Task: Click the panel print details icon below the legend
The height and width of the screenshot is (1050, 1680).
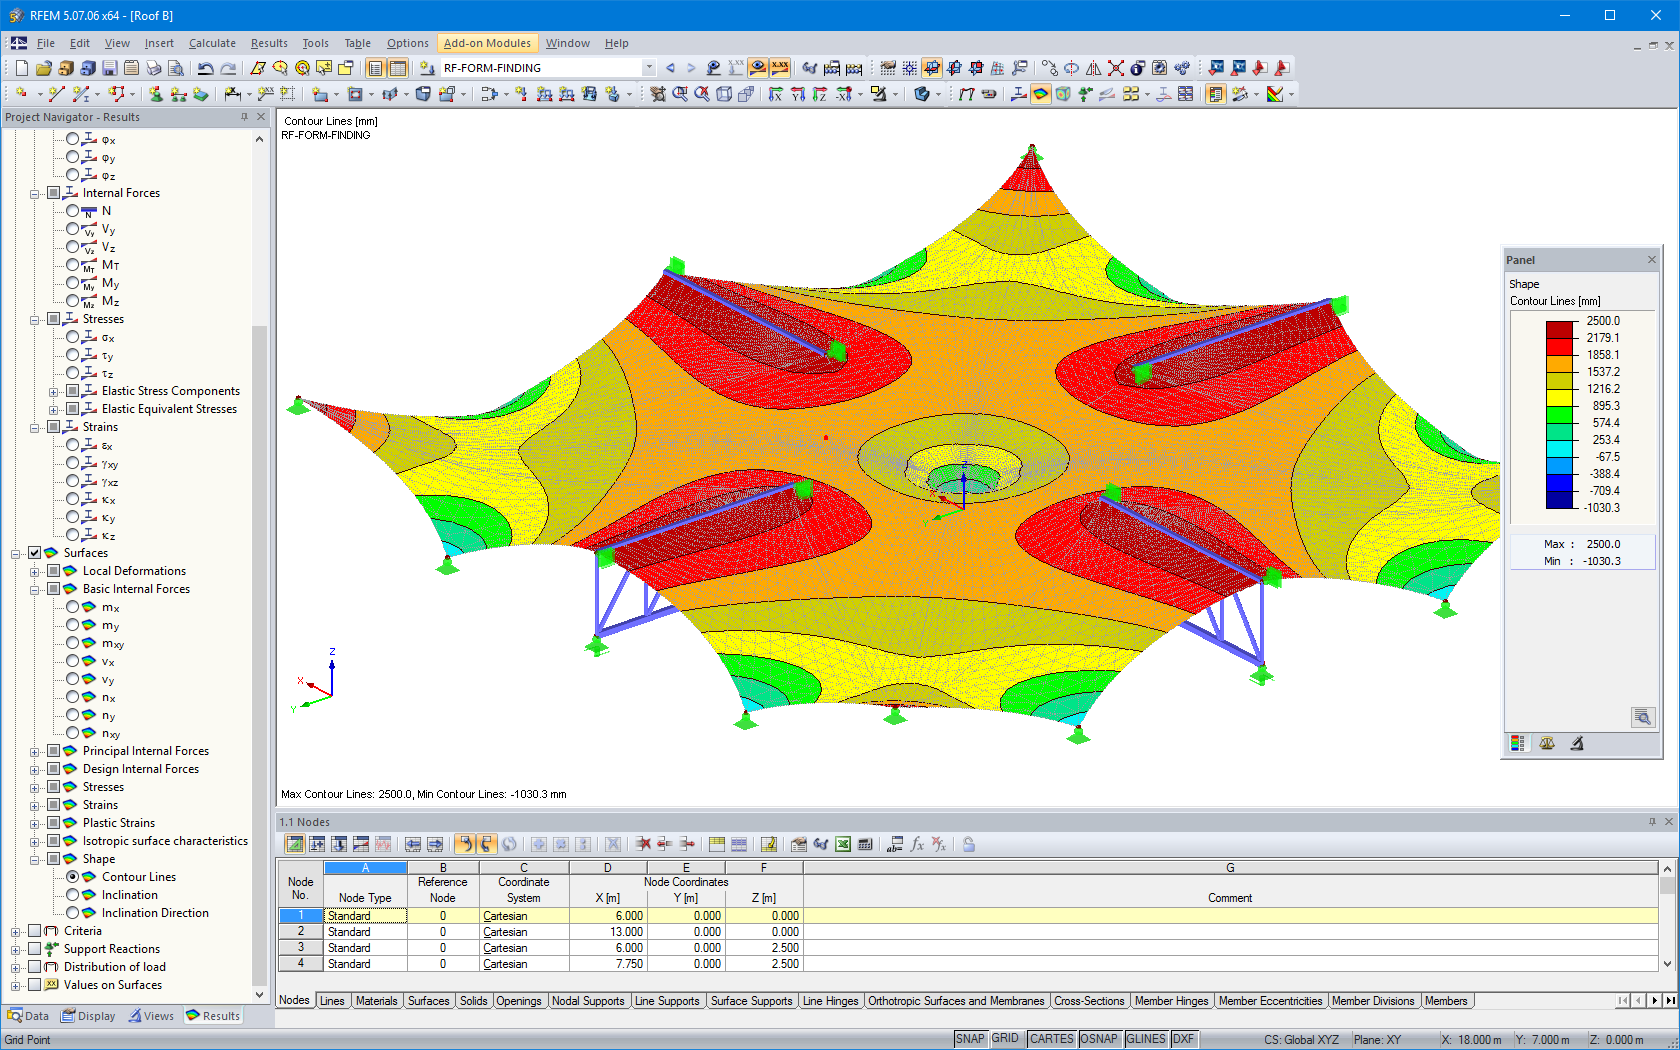Action: 1642,717
